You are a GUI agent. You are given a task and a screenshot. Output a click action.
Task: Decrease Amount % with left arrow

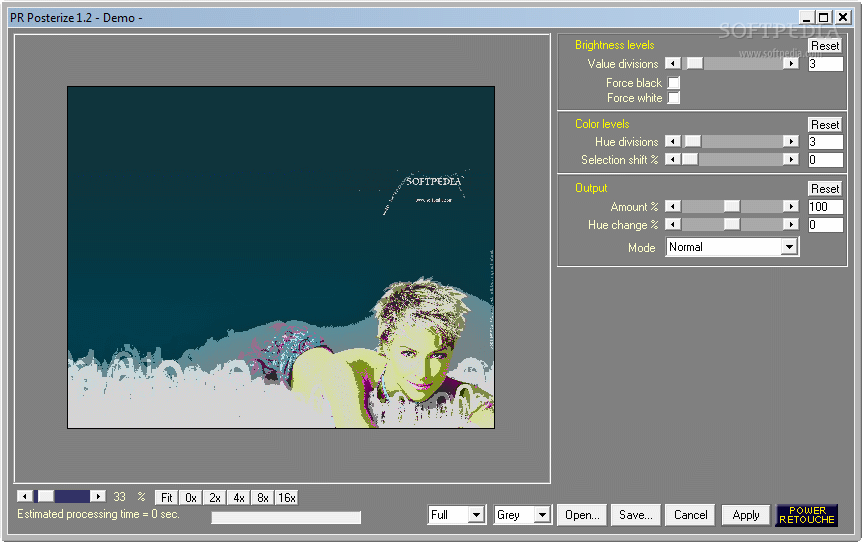673,207
